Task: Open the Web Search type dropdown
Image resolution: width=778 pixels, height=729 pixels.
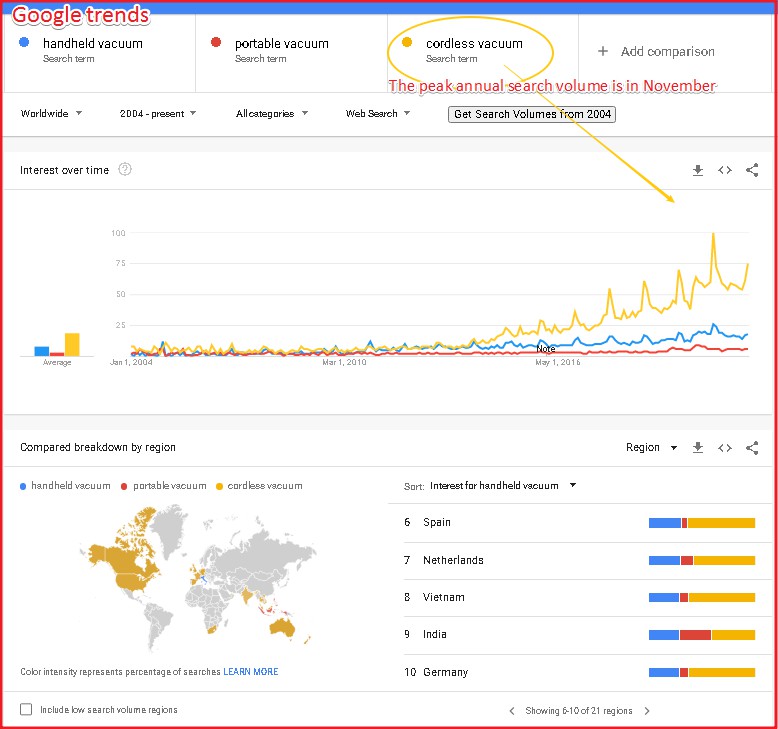Action: point(378,114)
